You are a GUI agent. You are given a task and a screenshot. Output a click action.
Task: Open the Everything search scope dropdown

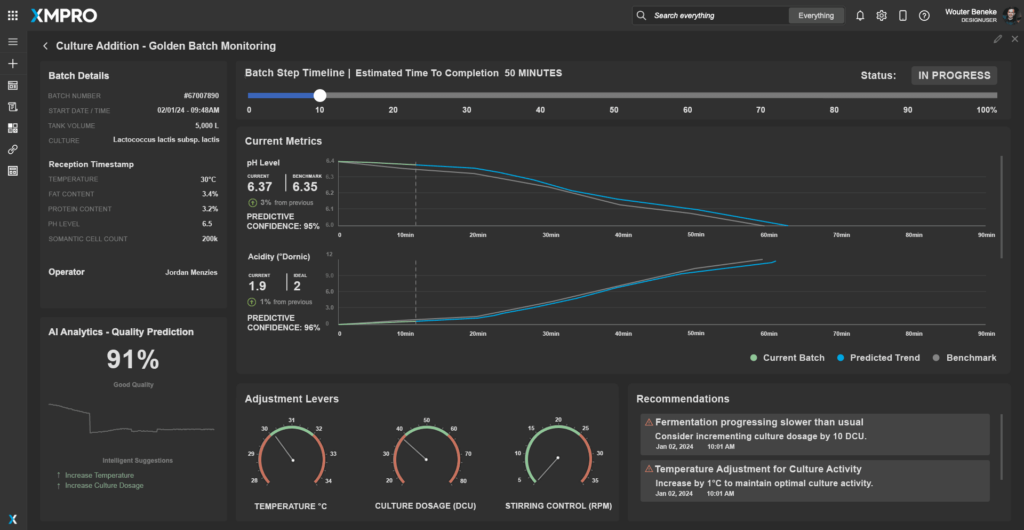(816, 16)
